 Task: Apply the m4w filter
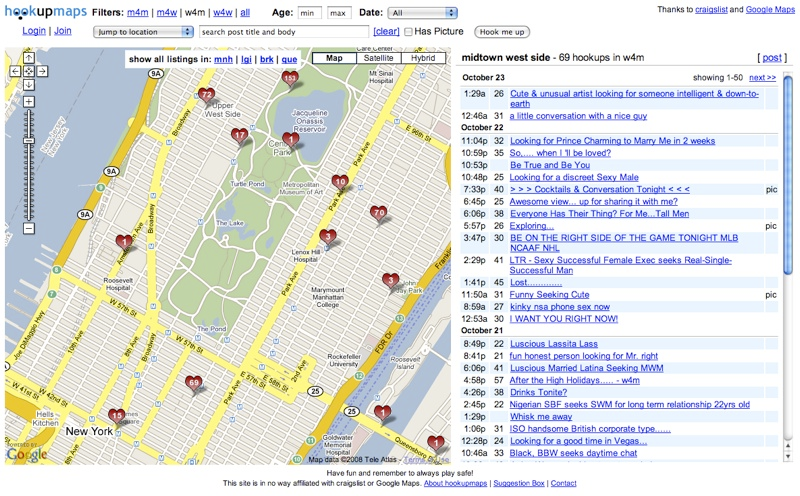coord(167,13)
